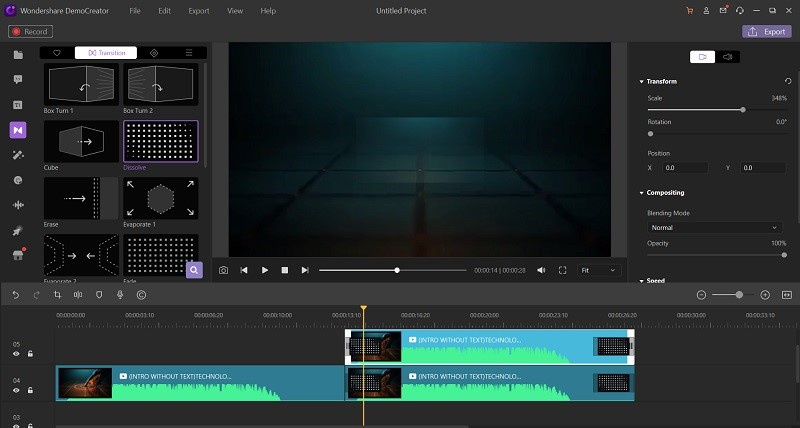800x428 pixels.
Task: Open the Edit menu
Action: [164, 11]
